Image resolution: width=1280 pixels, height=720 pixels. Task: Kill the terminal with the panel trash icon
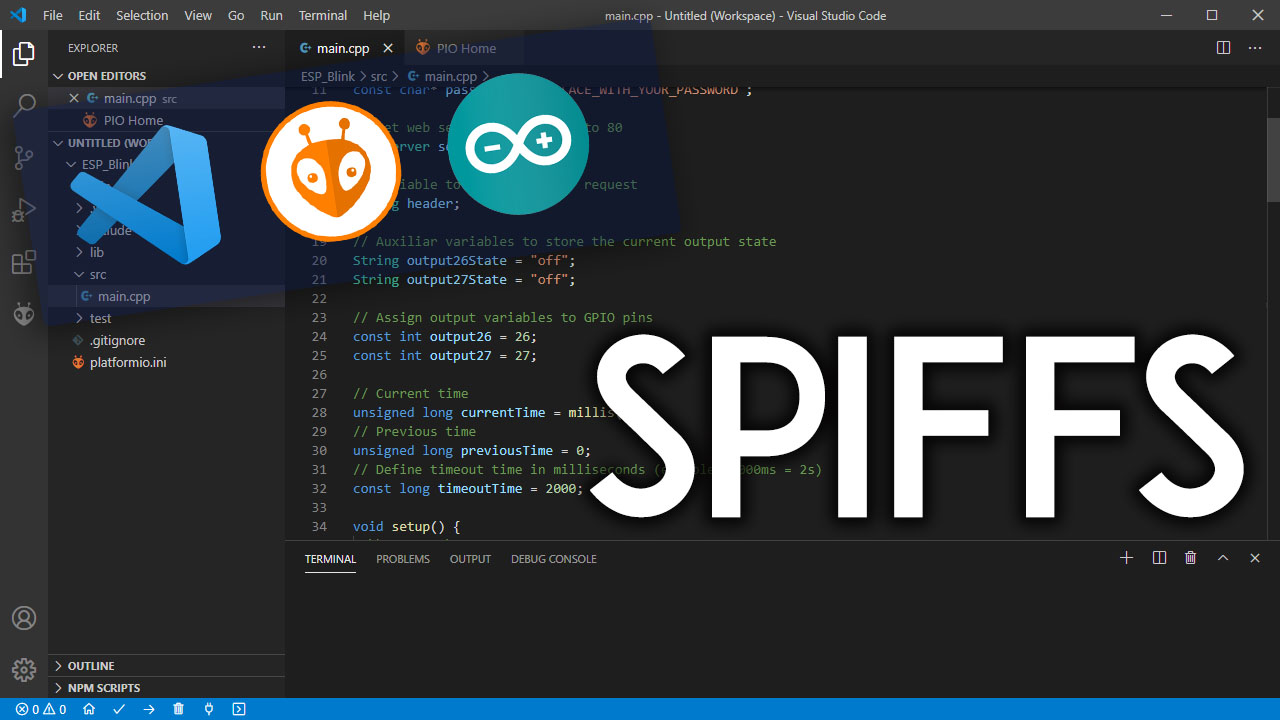tap(1190, 558)
